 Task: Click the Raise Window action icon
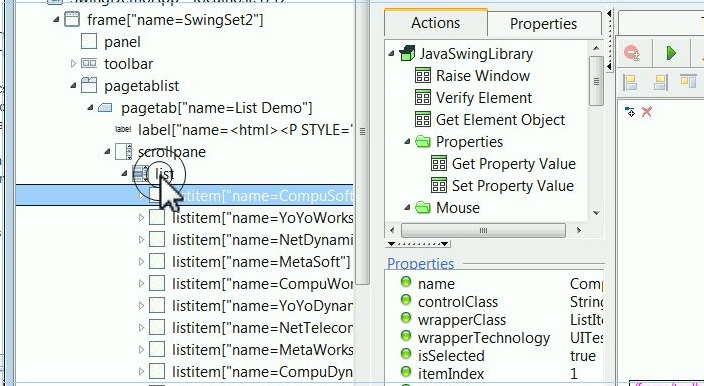tap(422, 75)
